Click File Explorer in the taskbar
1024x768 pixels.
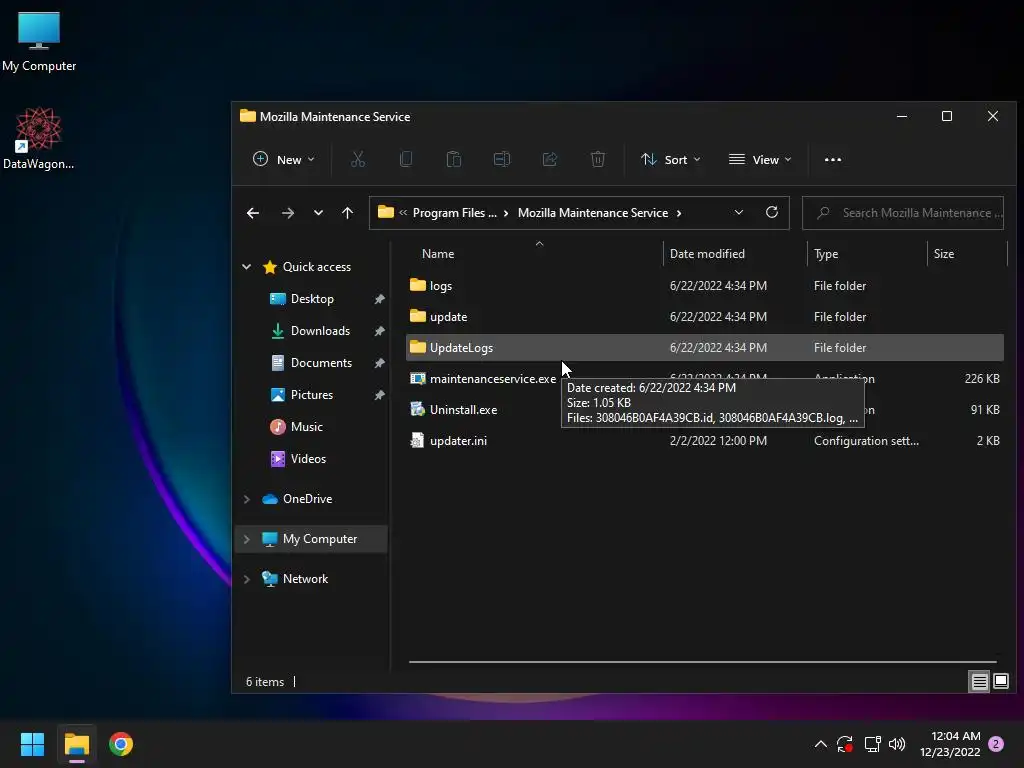pyautogui.click(x=76, y=744)
